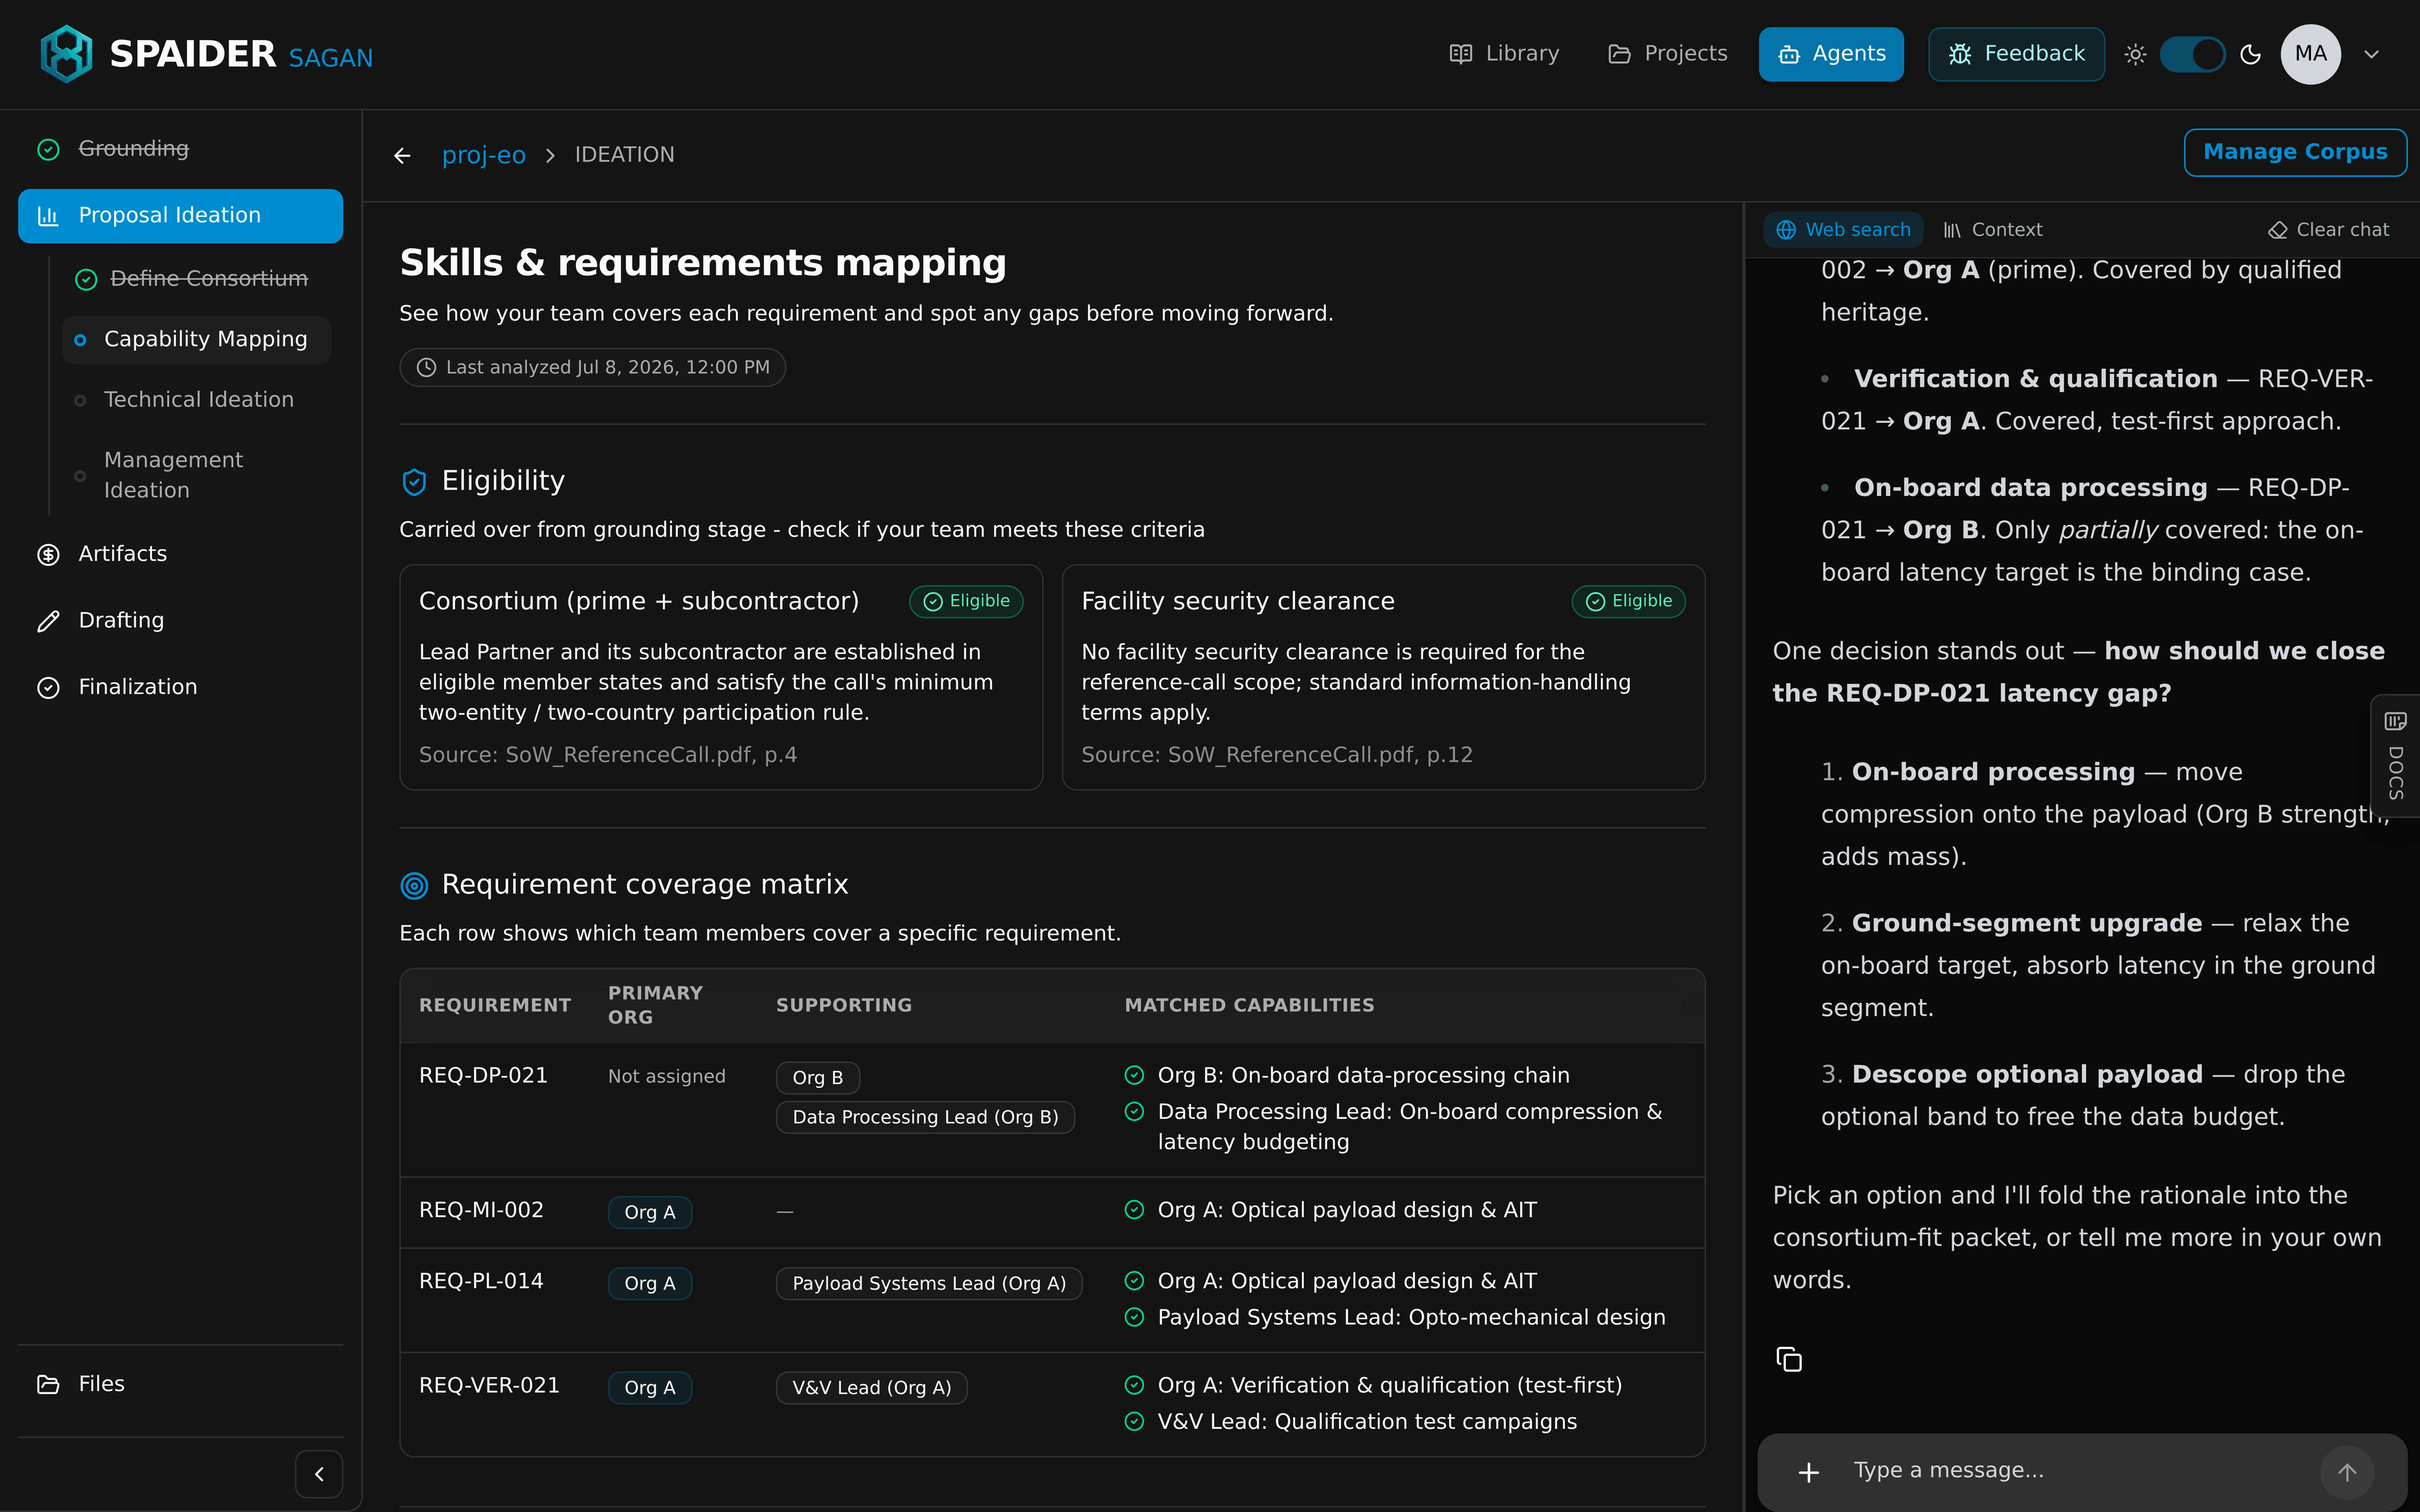Image resolution: width=2420 pixels, height=1512 pixels.
Task: Go to Management Ideation step
Action: coord(196,475)
